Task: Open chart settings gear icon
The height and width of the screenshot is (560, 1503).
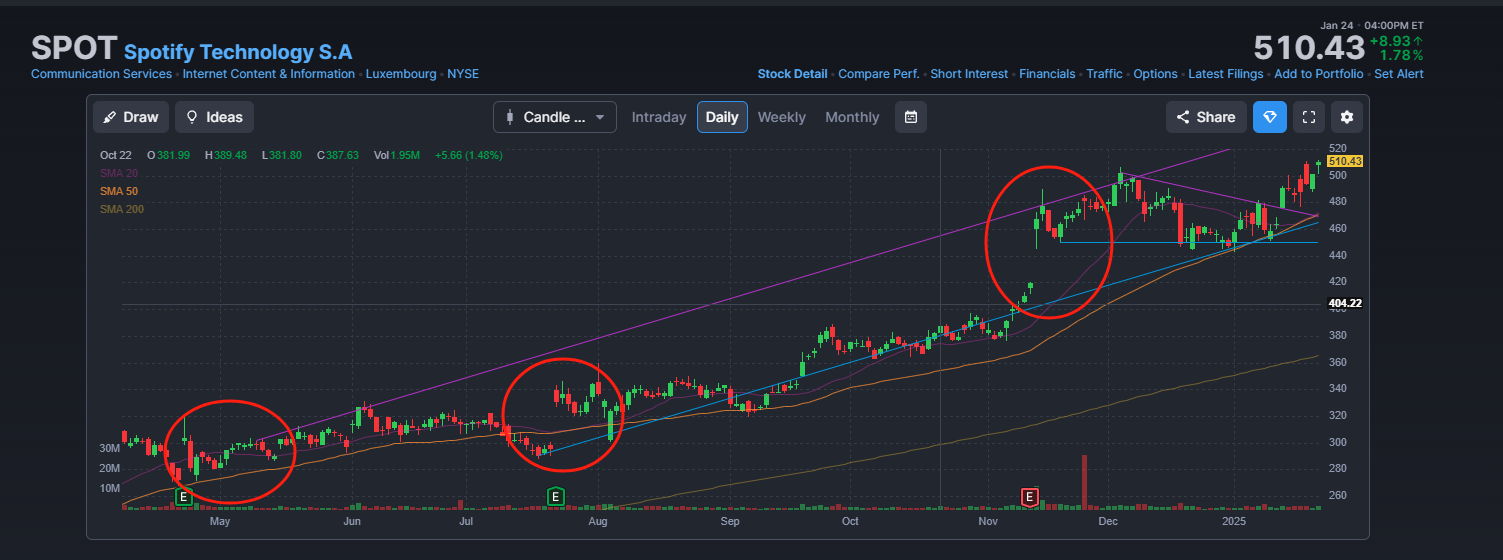Action: pyautogui.click(x=1347, y=117)
